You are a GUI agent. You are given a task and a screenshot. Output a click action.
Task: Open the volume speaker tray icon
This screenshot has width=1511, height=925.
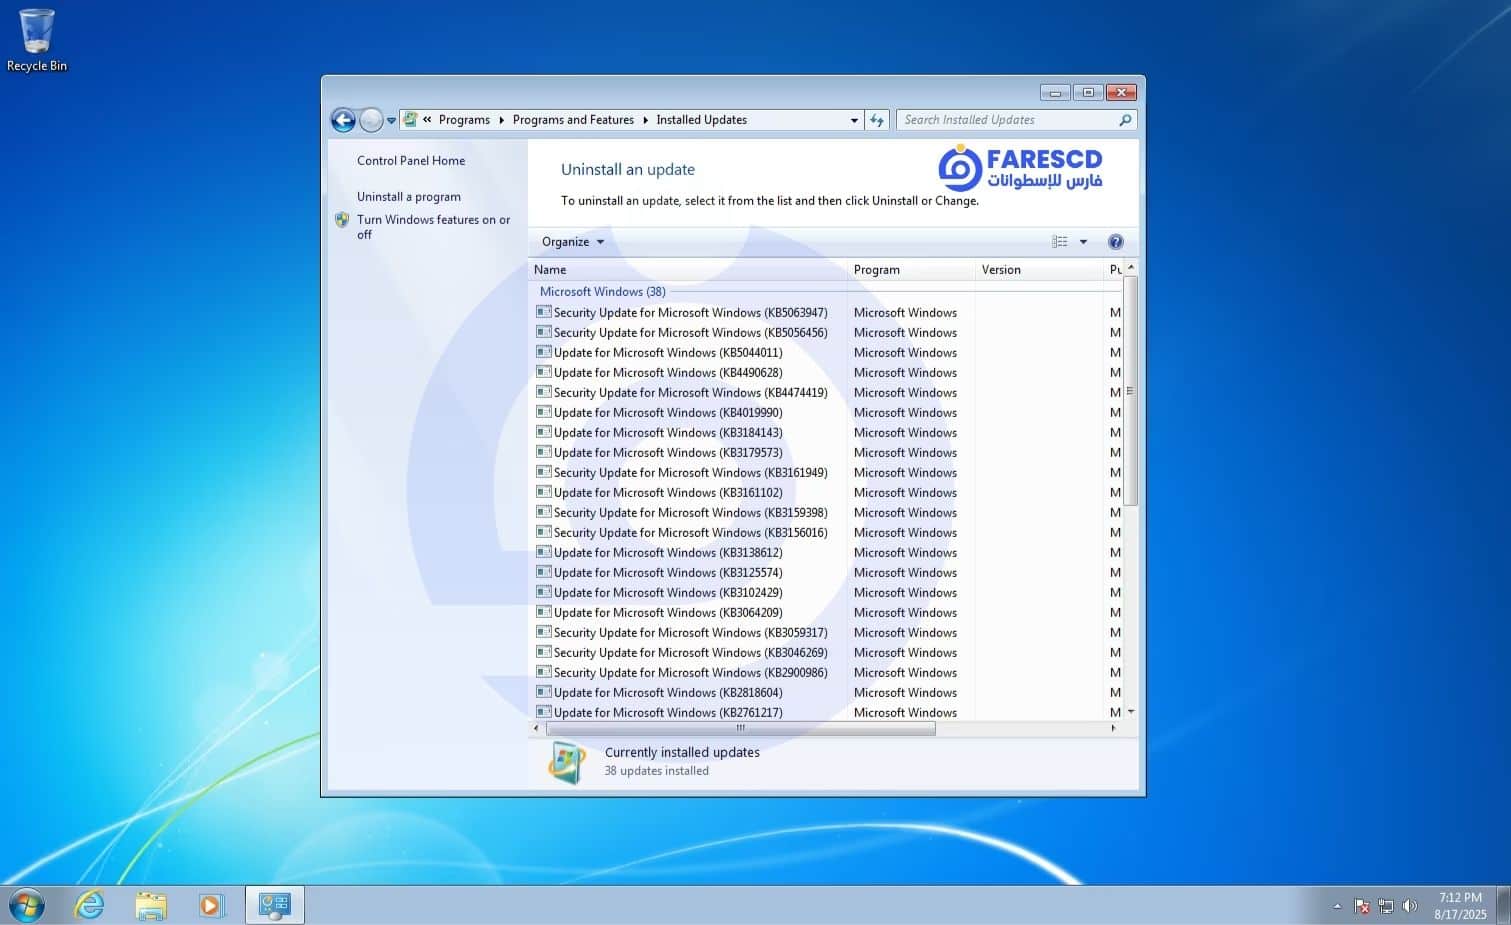[x=1410, y=906]
